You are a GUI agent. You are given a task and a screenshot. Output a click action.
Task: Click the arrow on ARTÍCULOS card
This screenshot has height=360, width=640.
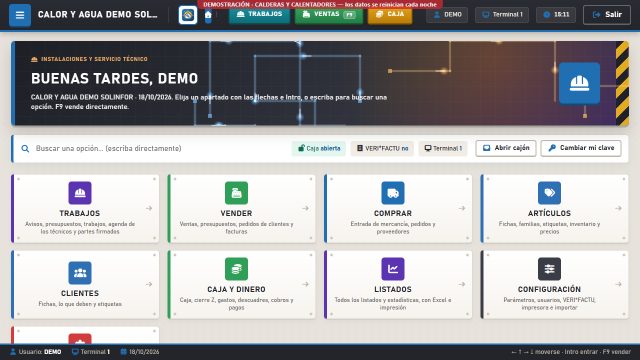coord(618,209)
